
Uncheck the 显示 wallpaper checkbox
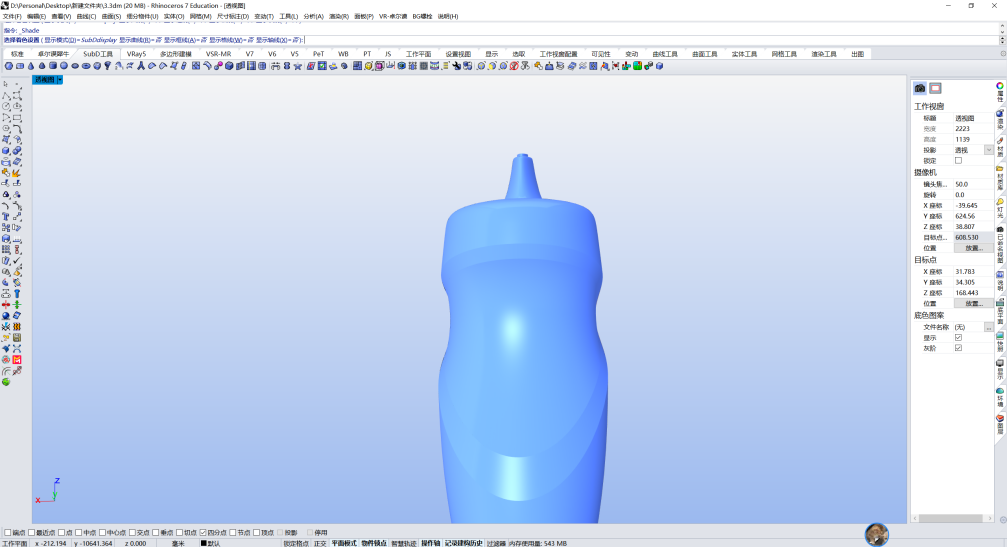click(958, 337)
